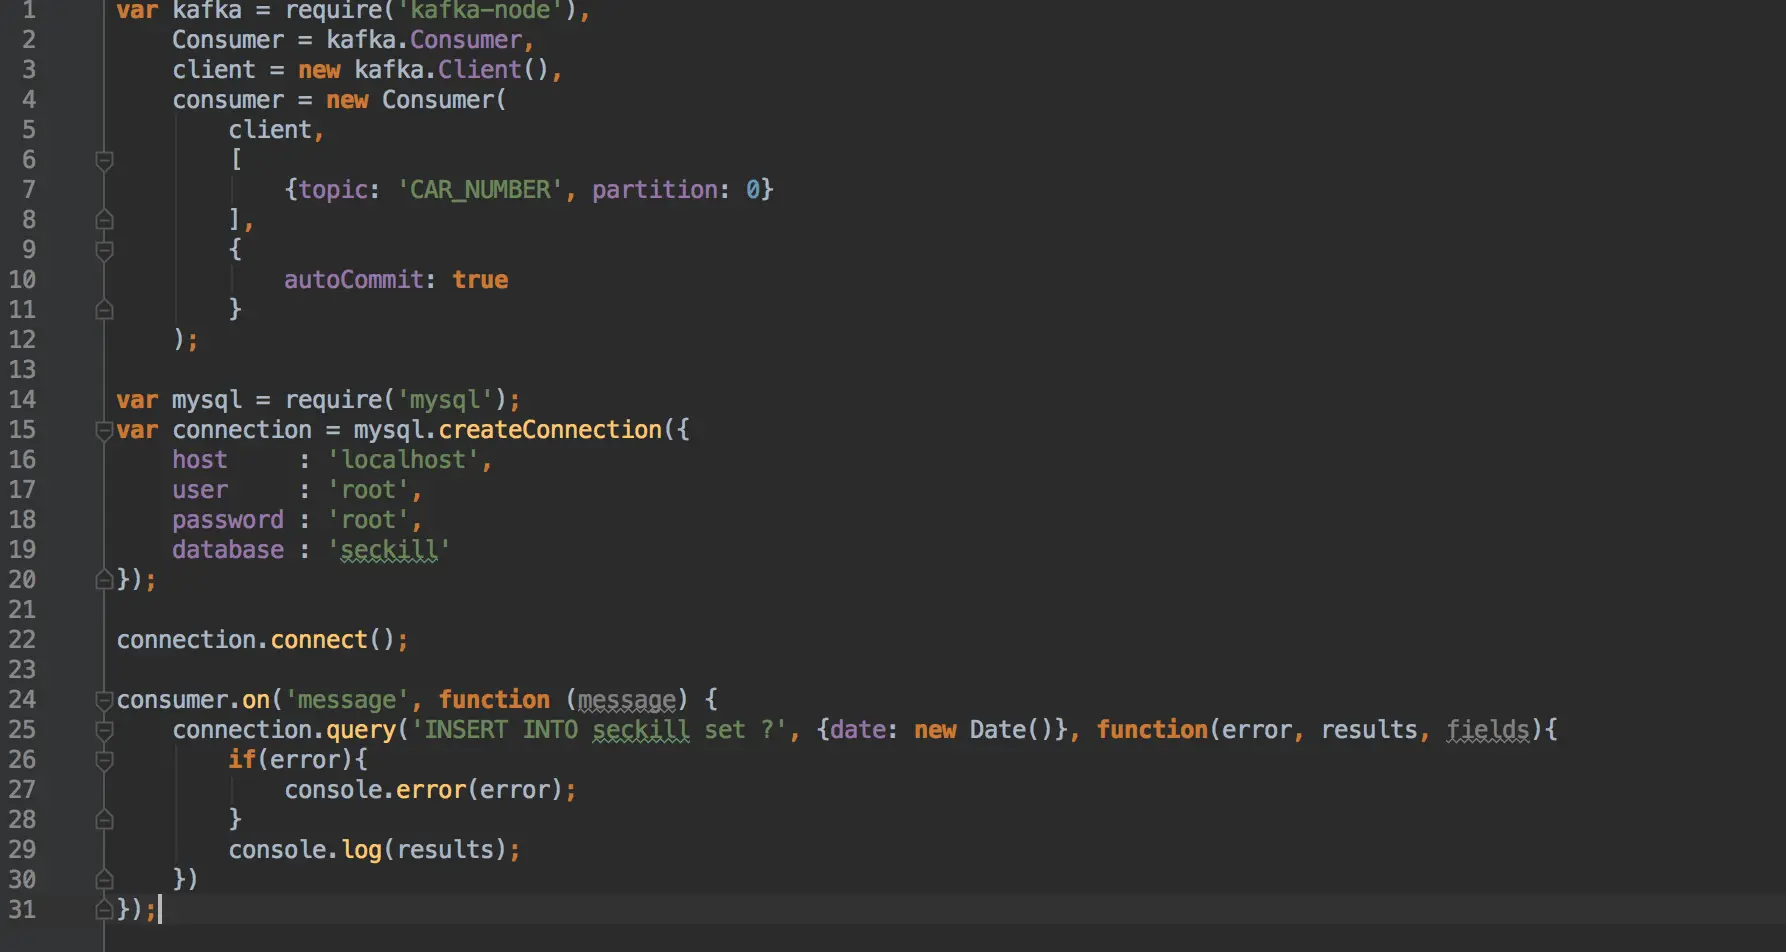Screen dimensions: 1786x952
Task: Click the createConnection method call
Action: (x=550, y=430)
